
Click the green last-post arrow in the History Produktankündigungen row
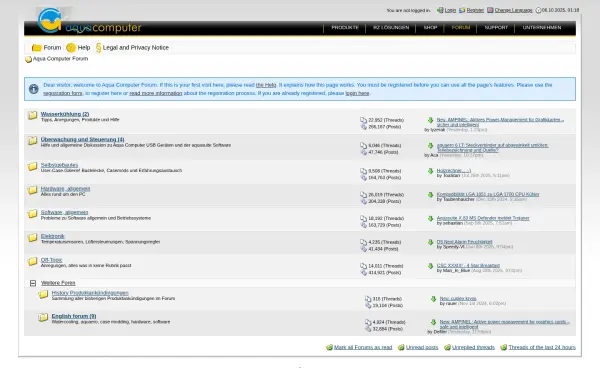click(x=434, y=299)
